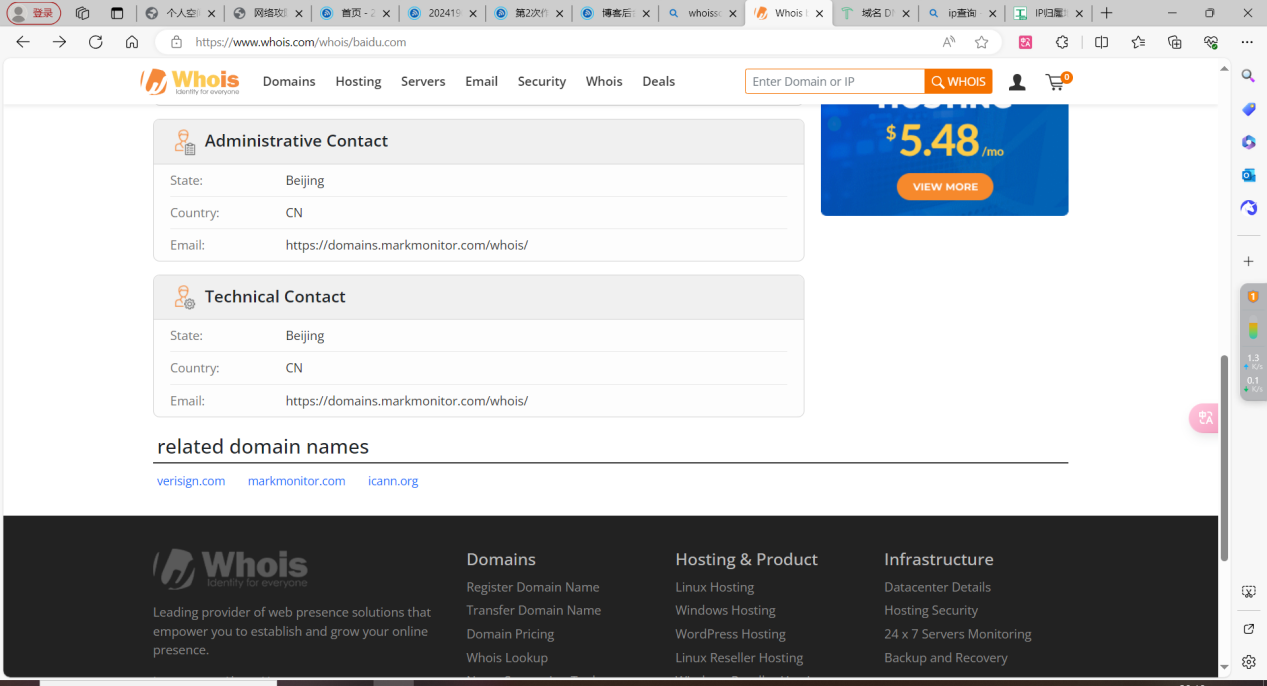Click Administrative Contact email markmonitor URL

point(407,245)
